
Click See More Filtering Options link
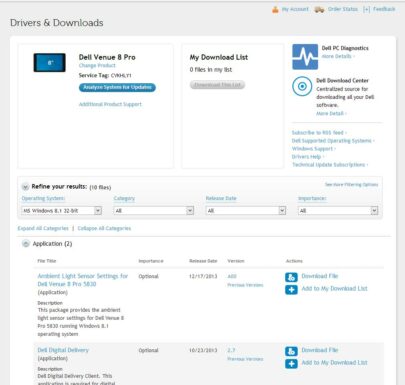pyautogui.click(x=352, y=185)
